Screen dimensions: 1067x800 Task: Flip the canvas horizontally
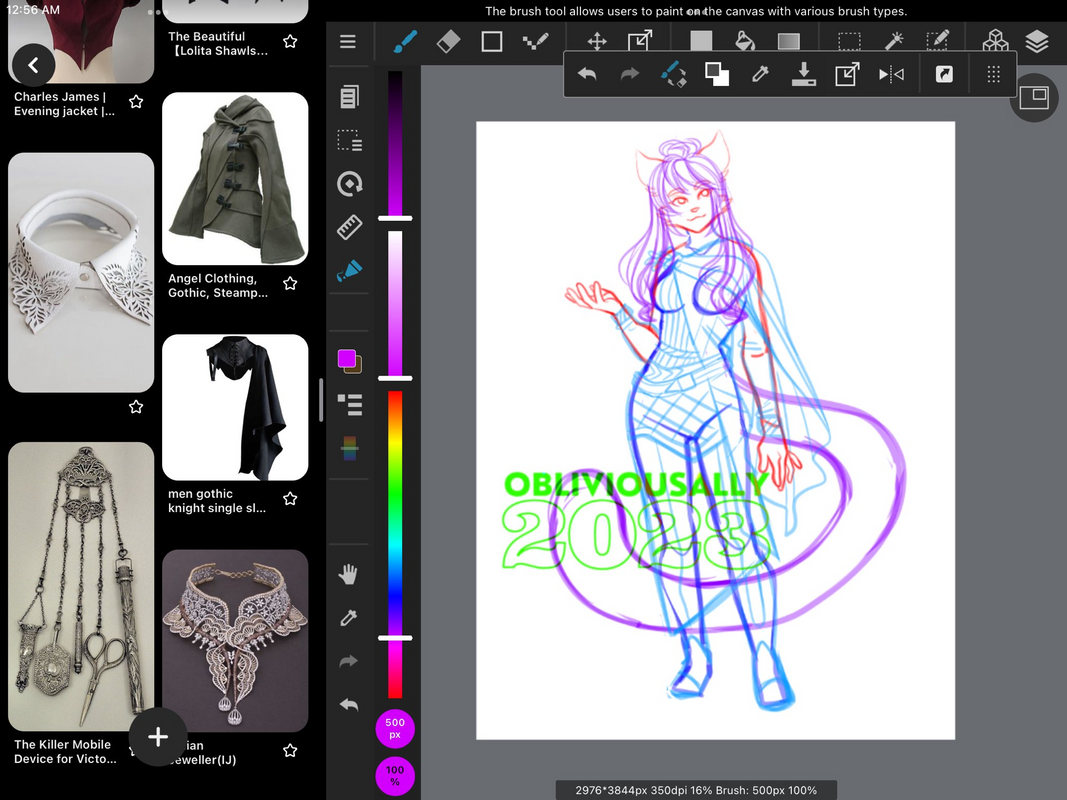tap(891, 73)
